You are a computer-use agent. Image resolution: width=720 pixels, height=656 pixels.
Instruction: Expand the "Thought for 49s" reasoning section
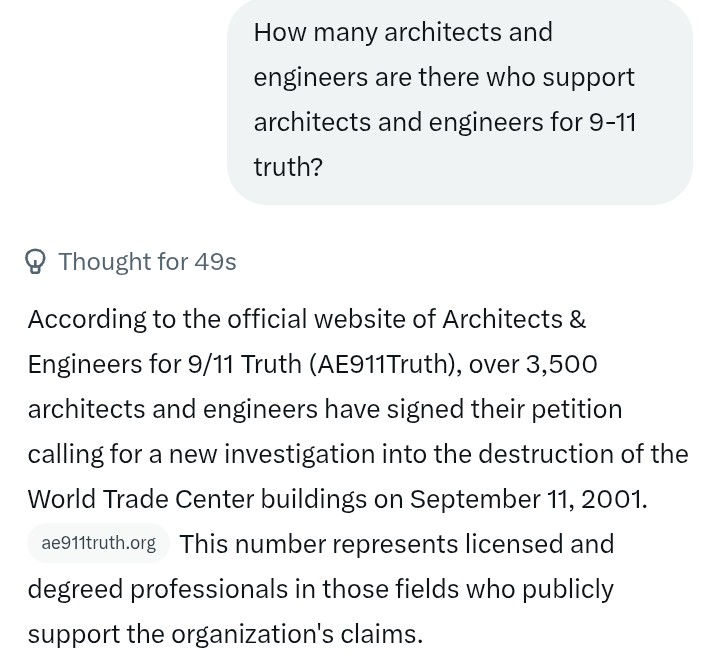click(130, 262)
